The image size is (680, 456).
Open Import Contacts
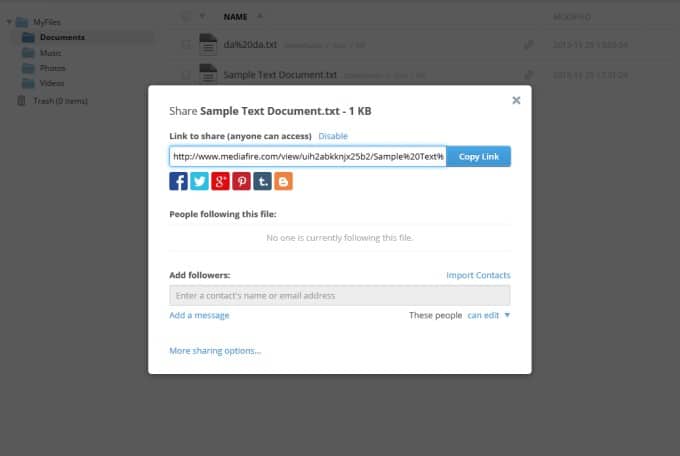click(478, 276)
